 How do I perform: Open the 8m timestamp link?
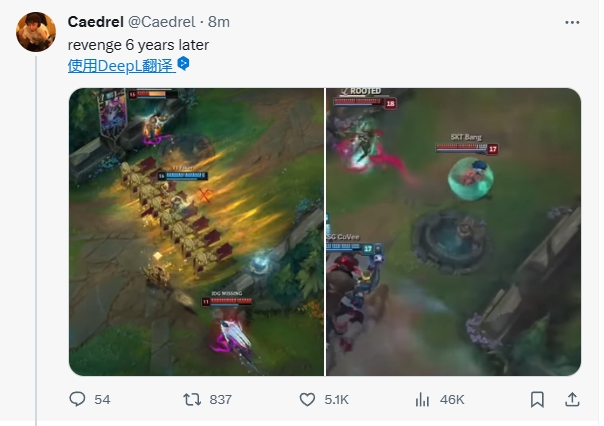[x=219, y=22]
